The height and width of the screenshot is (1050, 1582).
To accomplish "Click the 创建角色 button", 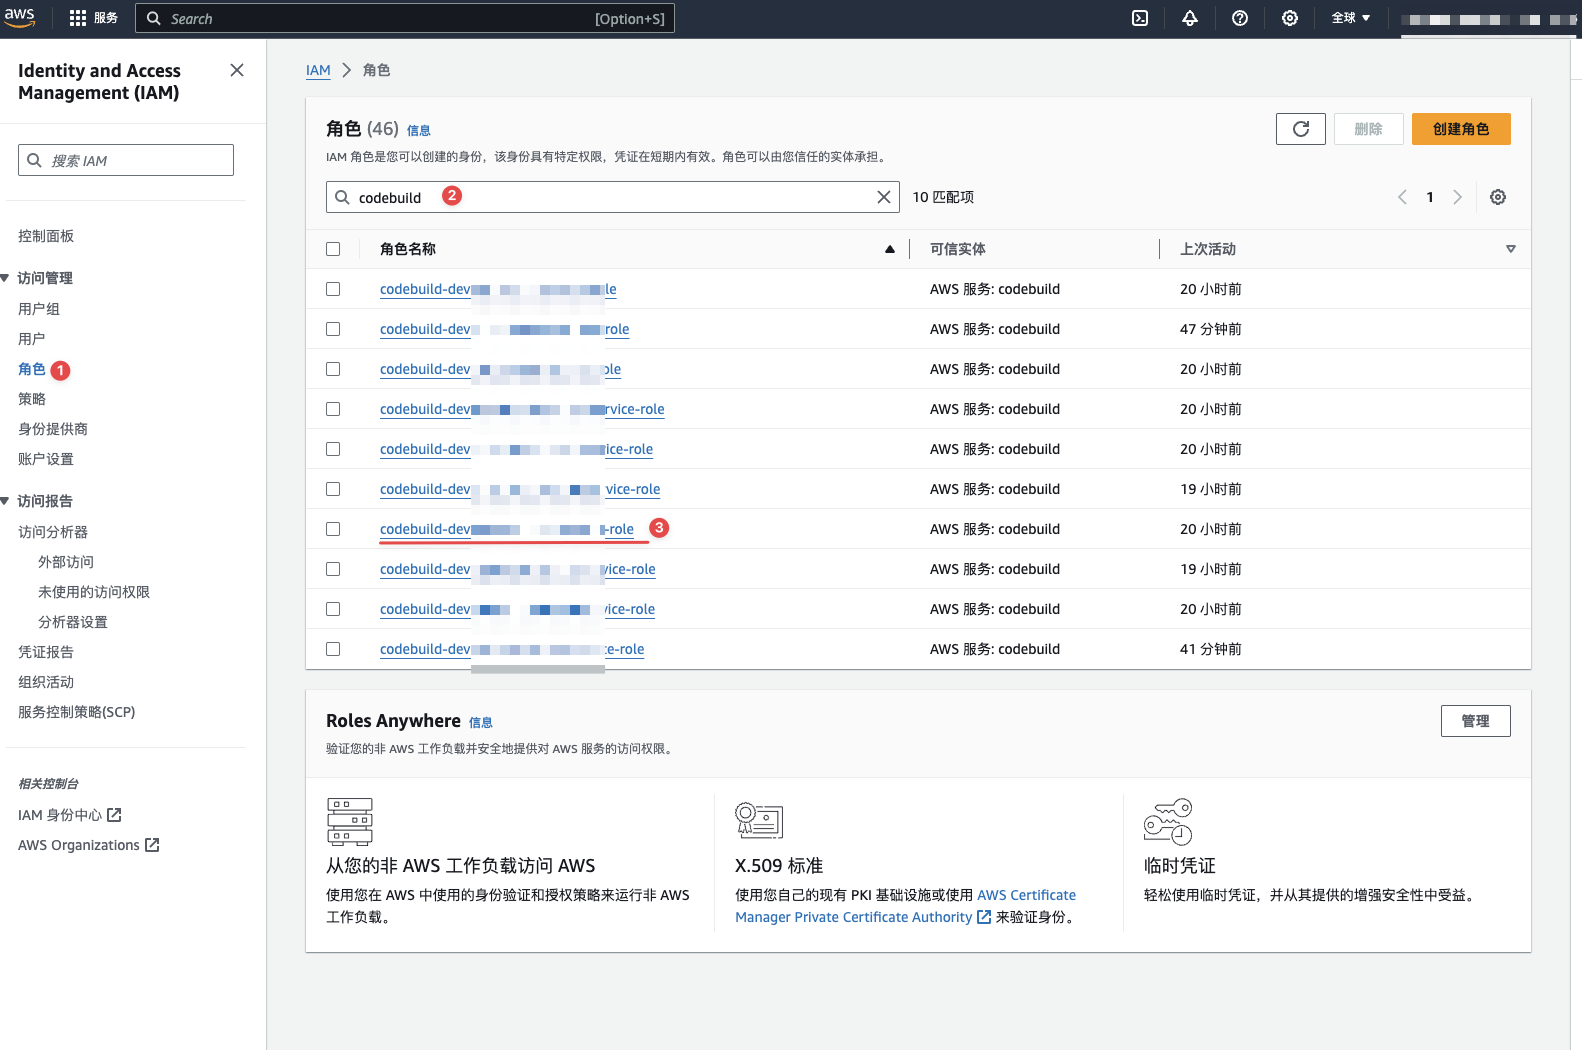I will (x=1461, y=129).
